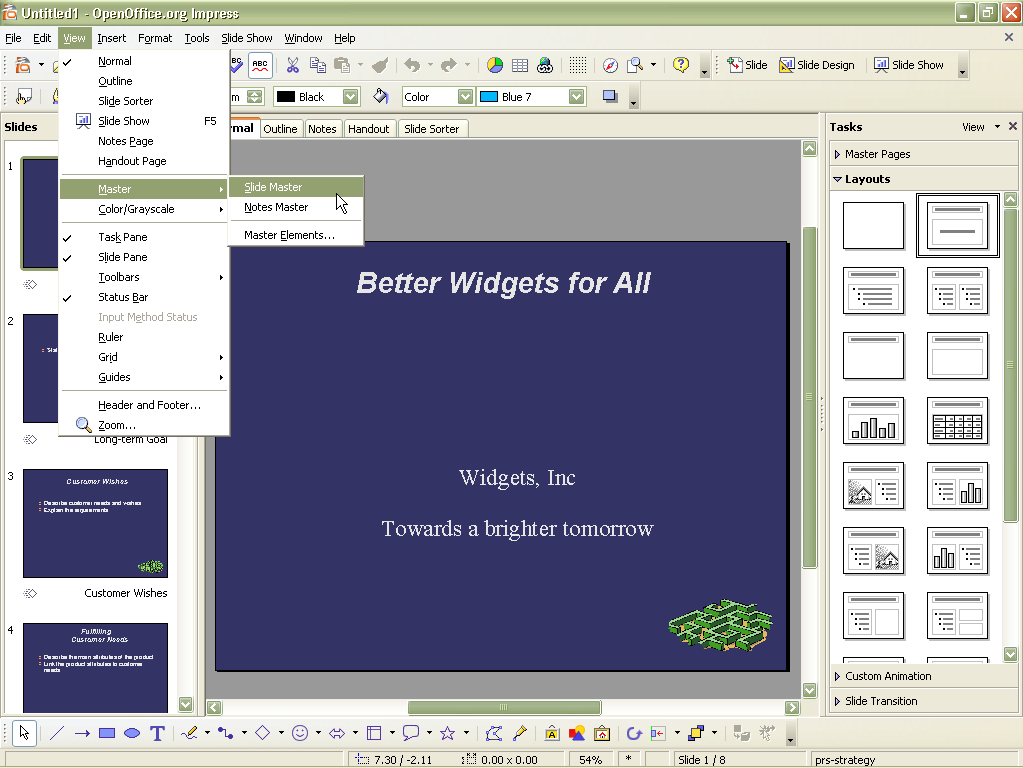The height and width of the screenshot is (768, 1023).
Task: Switch to the Handout tab
Action: coord(369,129)
